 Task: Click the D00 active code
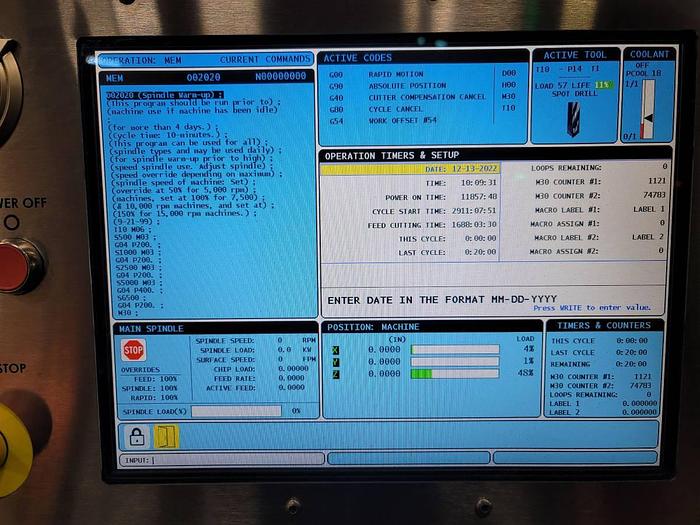[x=508, y=73]
